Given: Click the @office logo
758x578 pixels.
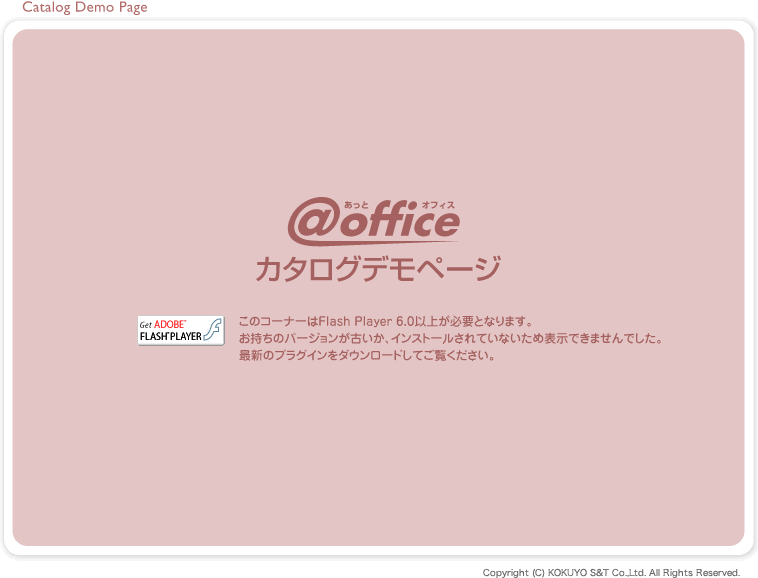Looking at the screenshot, I should (373, 221).
